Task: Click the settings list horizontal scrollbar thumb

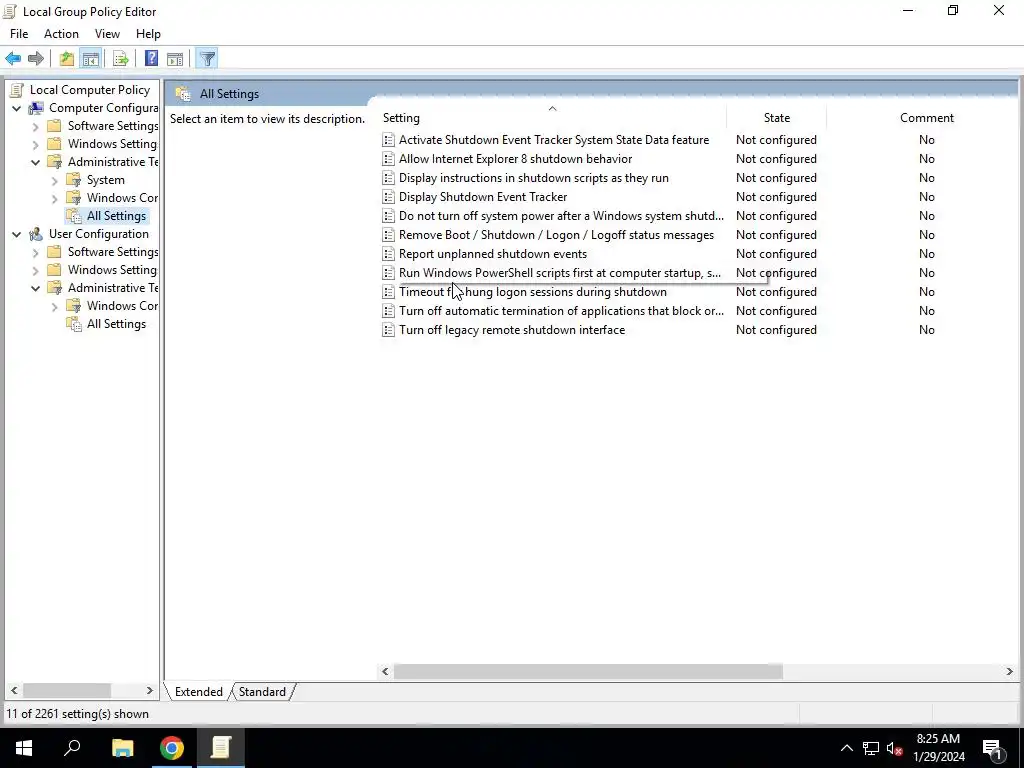Action: (588, 671)
